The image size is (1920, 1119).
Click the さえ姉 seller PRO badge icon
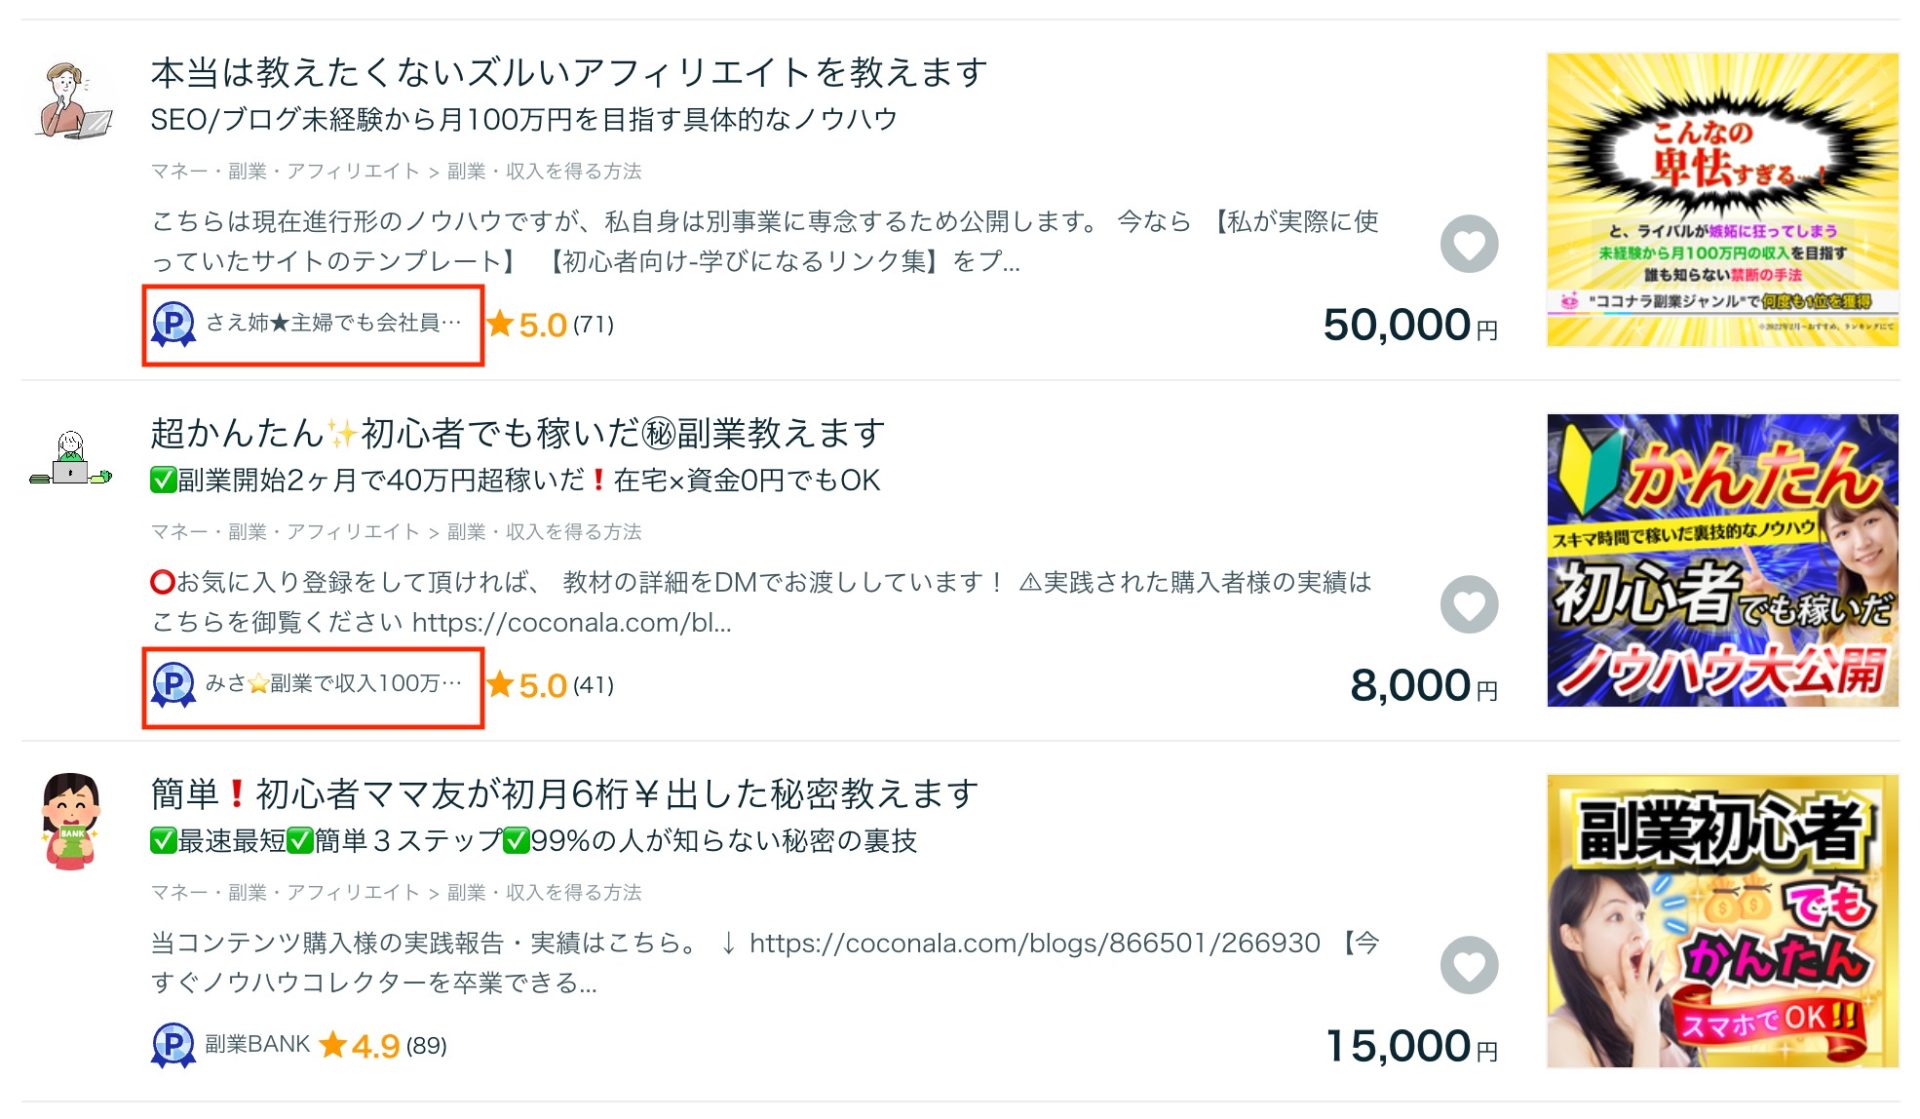click(x=173, y=324)
